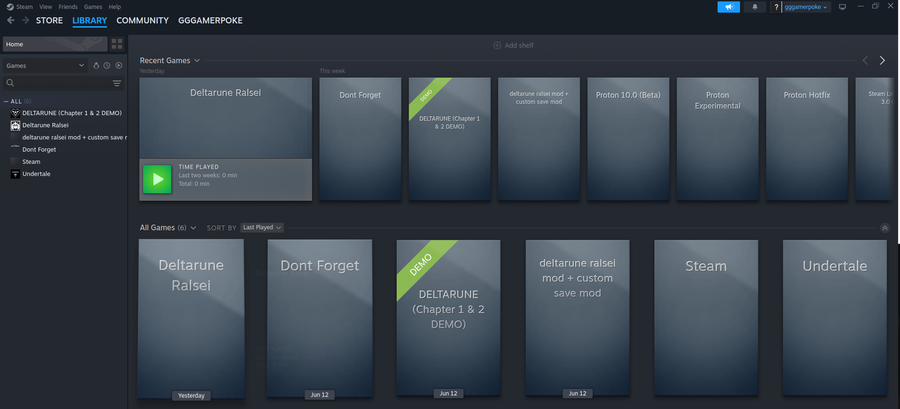
Task: Switch to the STORE tab
Action: pyautogui.click(x=49, y=21)
